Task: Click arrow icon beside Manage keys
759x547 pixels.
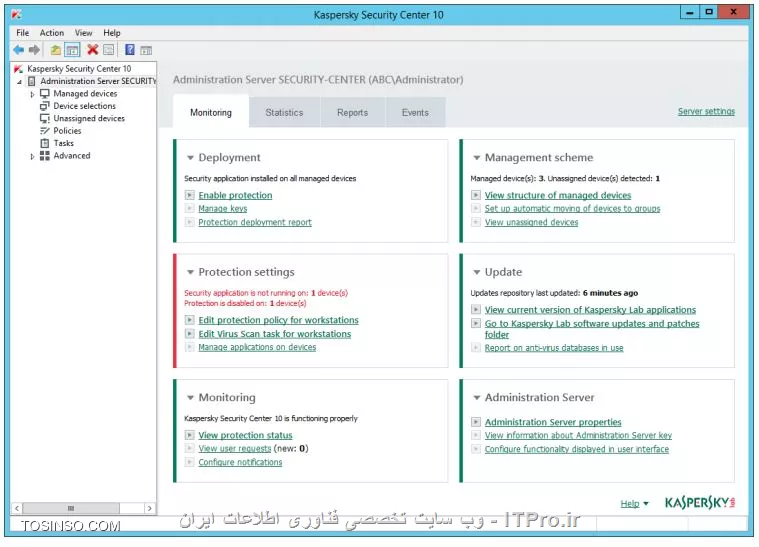Action: coord(190,209)
